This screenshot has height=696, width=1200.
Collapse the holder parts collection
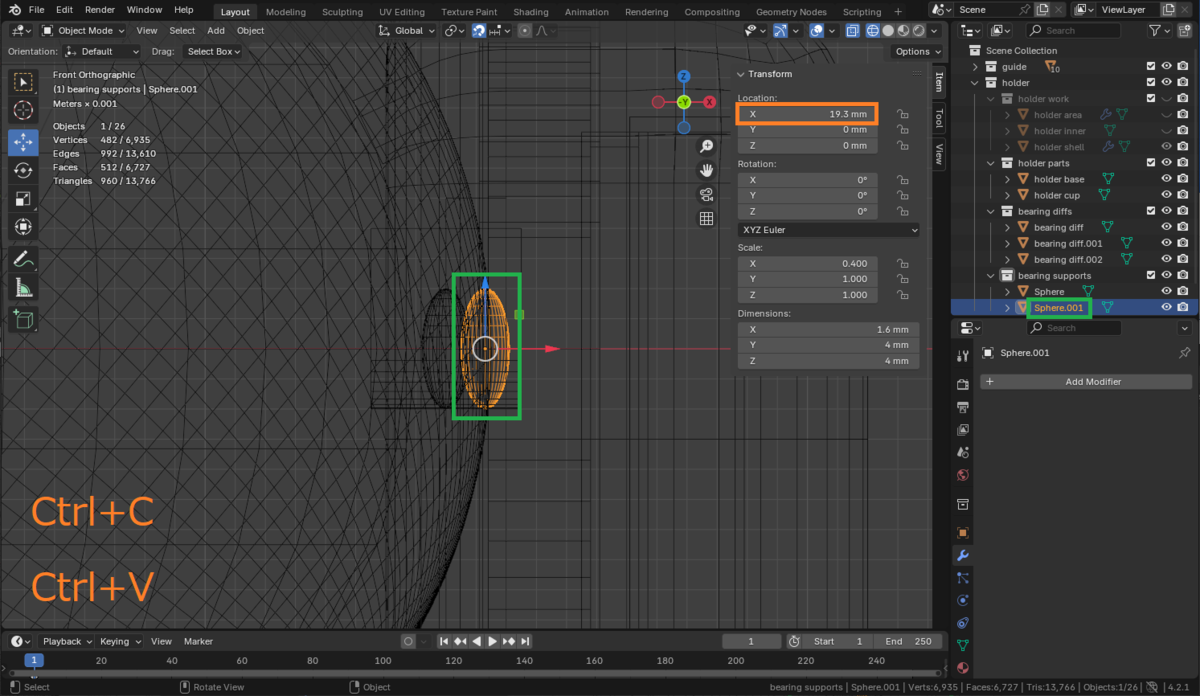(x=991, y=163)
